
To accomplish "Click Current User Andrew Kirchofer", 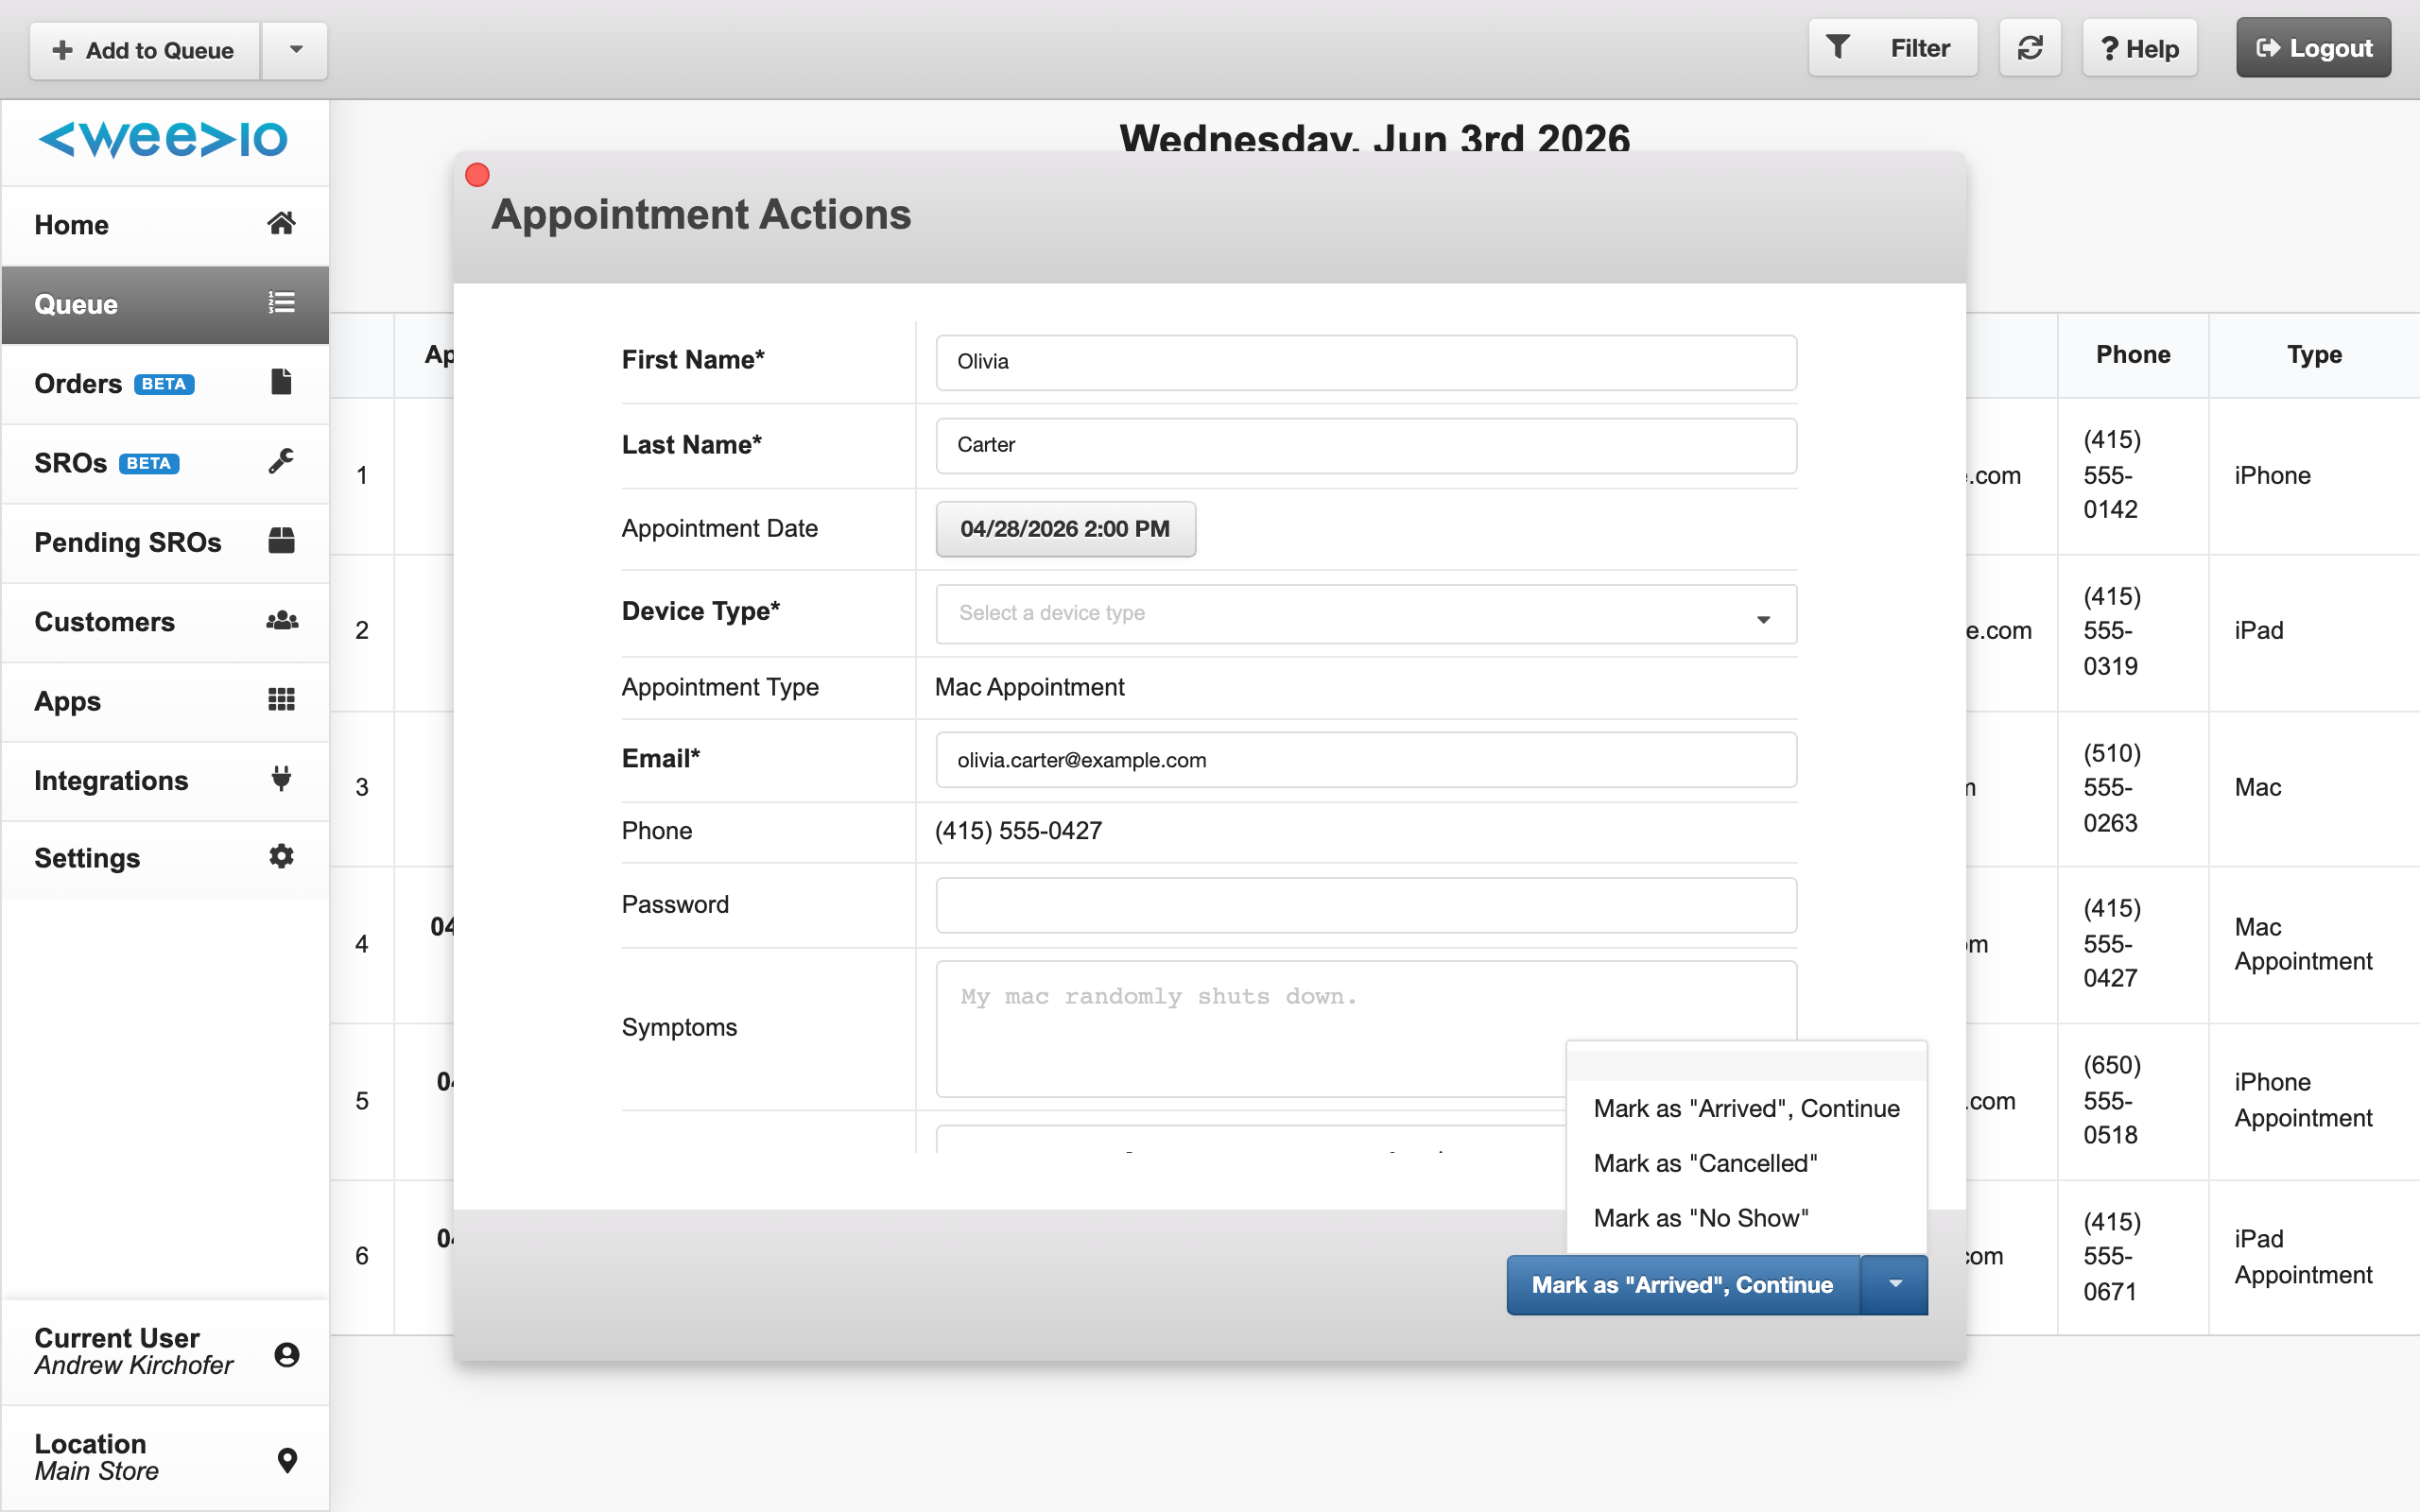I will pos(165,1351).
